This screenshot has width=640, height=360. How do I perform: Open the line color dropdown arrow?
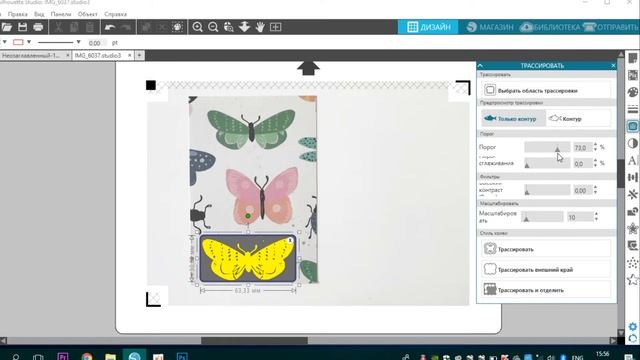tap(29, 42)
